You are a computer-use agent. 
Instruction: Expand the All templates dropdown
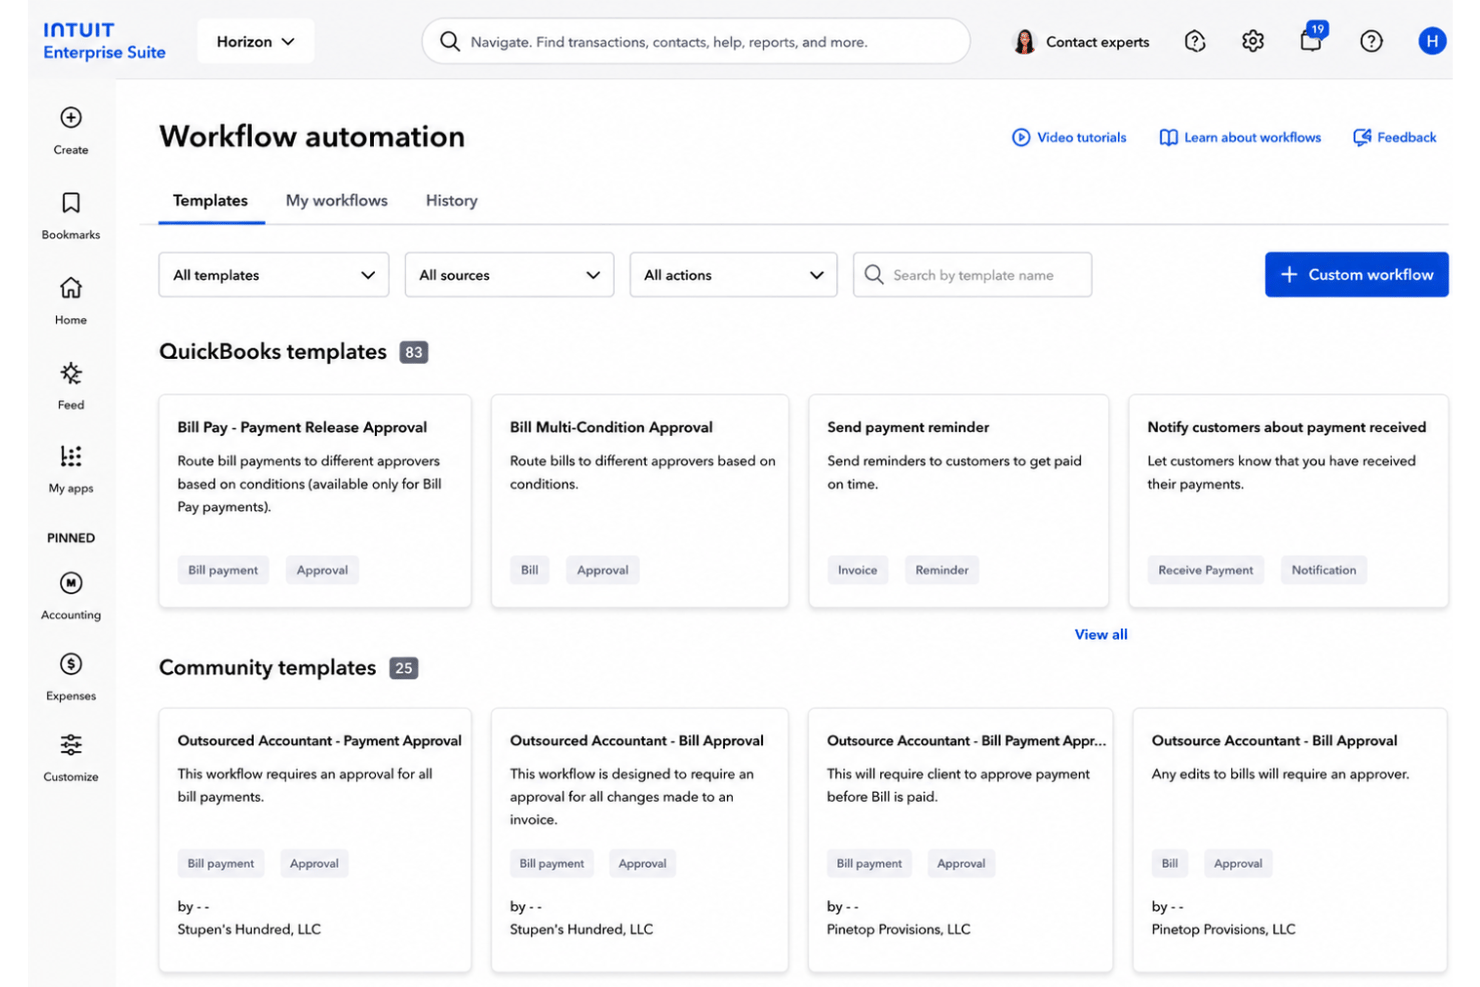[274, 275]
